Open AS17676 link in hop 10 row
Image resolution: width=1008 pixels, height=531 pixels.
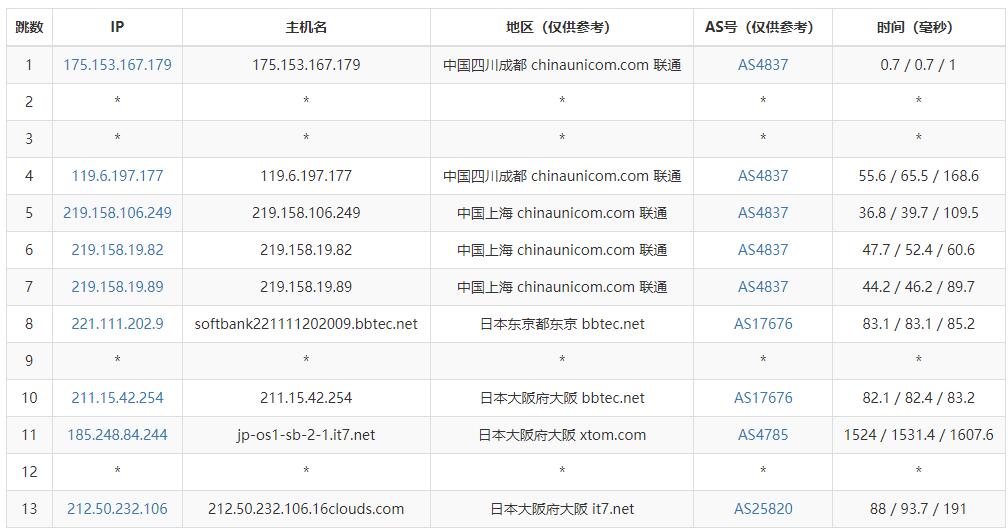762,398
